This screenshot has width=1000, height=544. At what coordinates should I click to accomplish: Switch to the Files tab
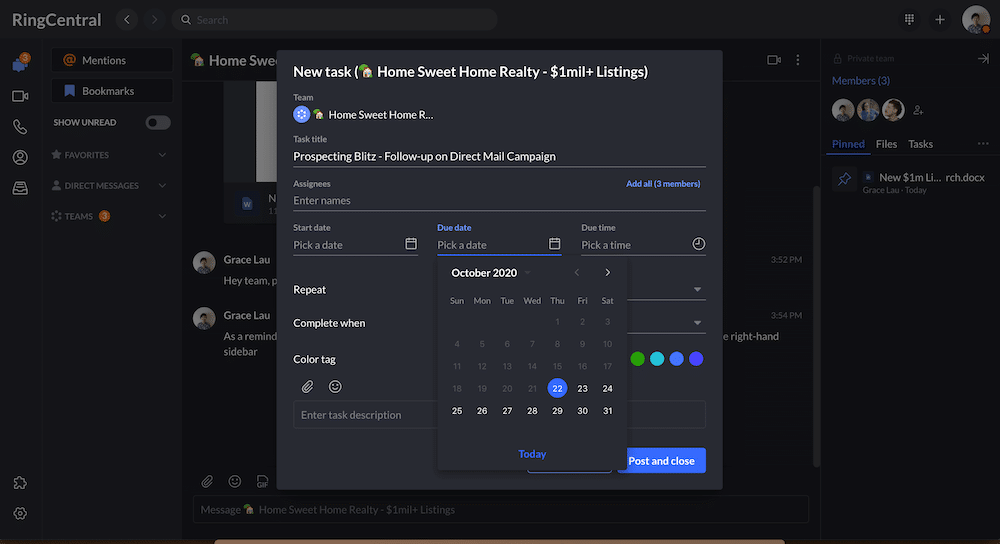point(886,144)
